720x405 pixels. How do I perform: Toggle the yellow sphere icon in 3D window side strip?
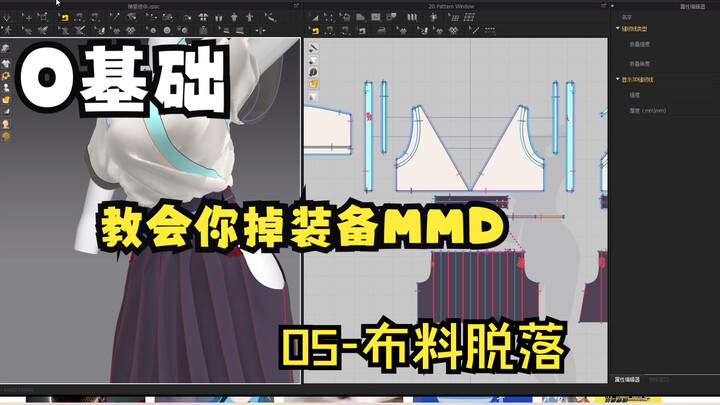tap(6, 136)
